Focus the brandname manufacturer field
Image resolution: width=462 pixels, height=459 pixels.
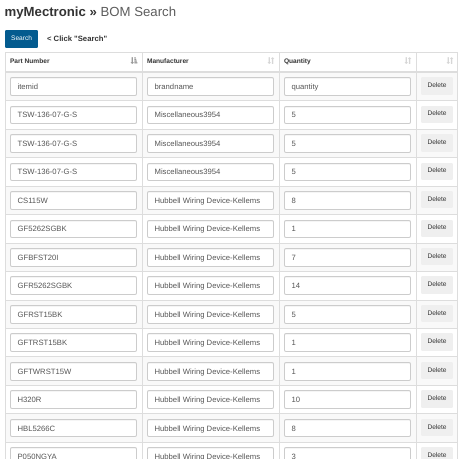click(210, 87)
